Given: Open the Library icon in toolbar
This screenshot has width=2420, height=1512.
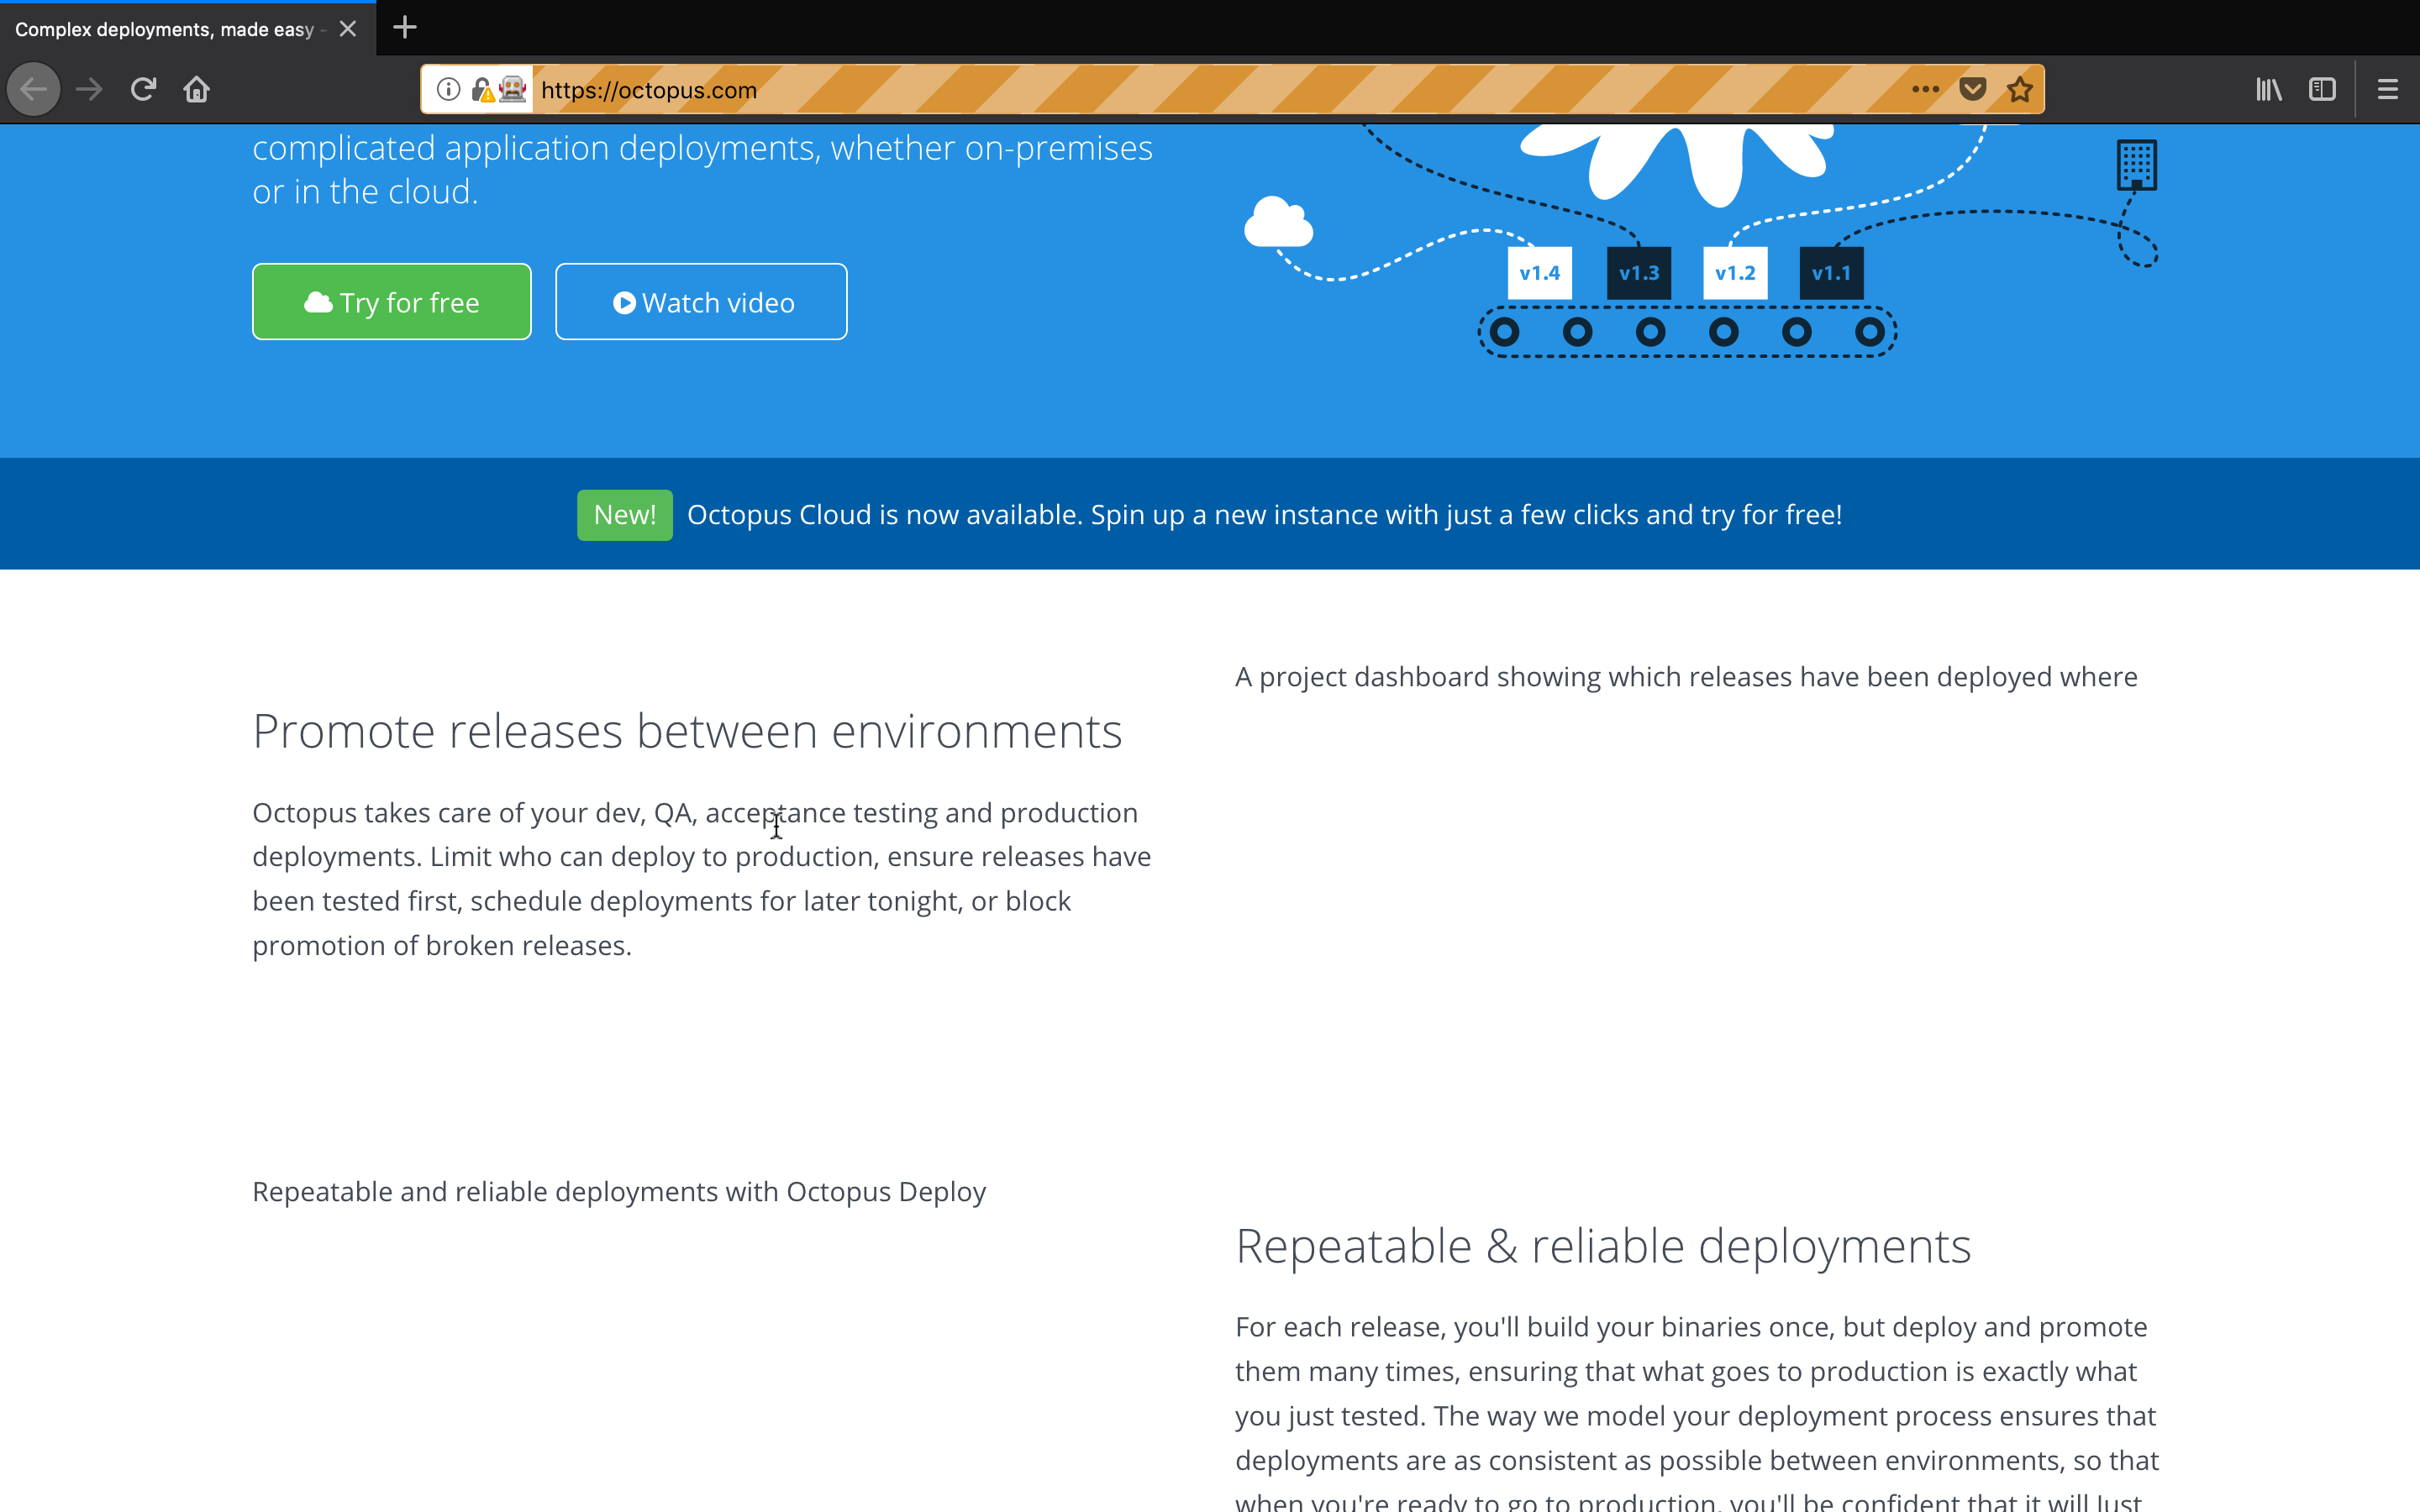Looking at the screenshot, I should [x=2268, y=90].
